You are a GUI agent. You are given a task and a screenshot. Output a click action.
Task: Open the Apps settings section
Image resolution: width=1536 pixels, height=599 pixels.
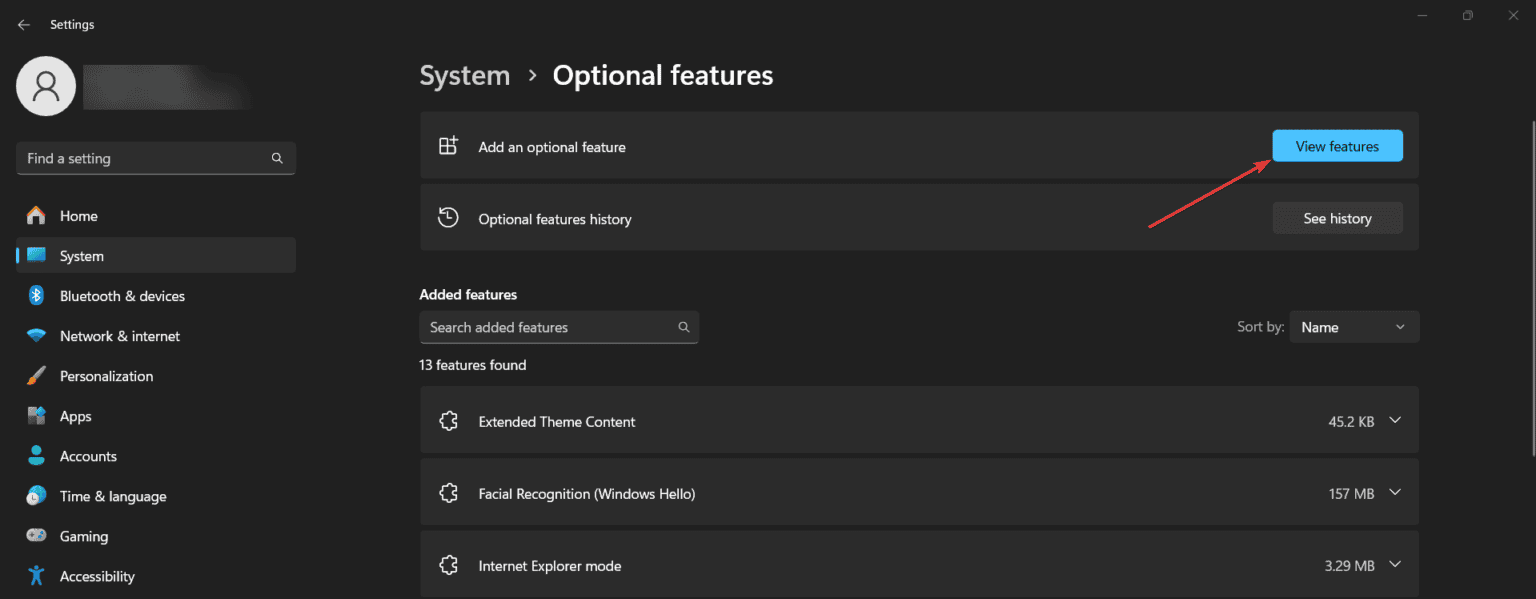point(156,416)
